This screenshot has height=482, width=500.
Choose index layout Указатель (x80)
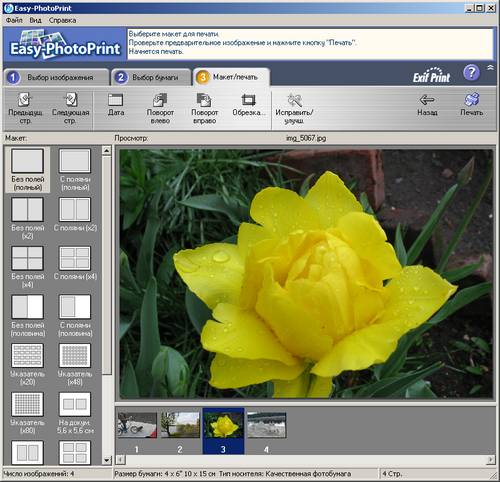(x=28, y=413)
